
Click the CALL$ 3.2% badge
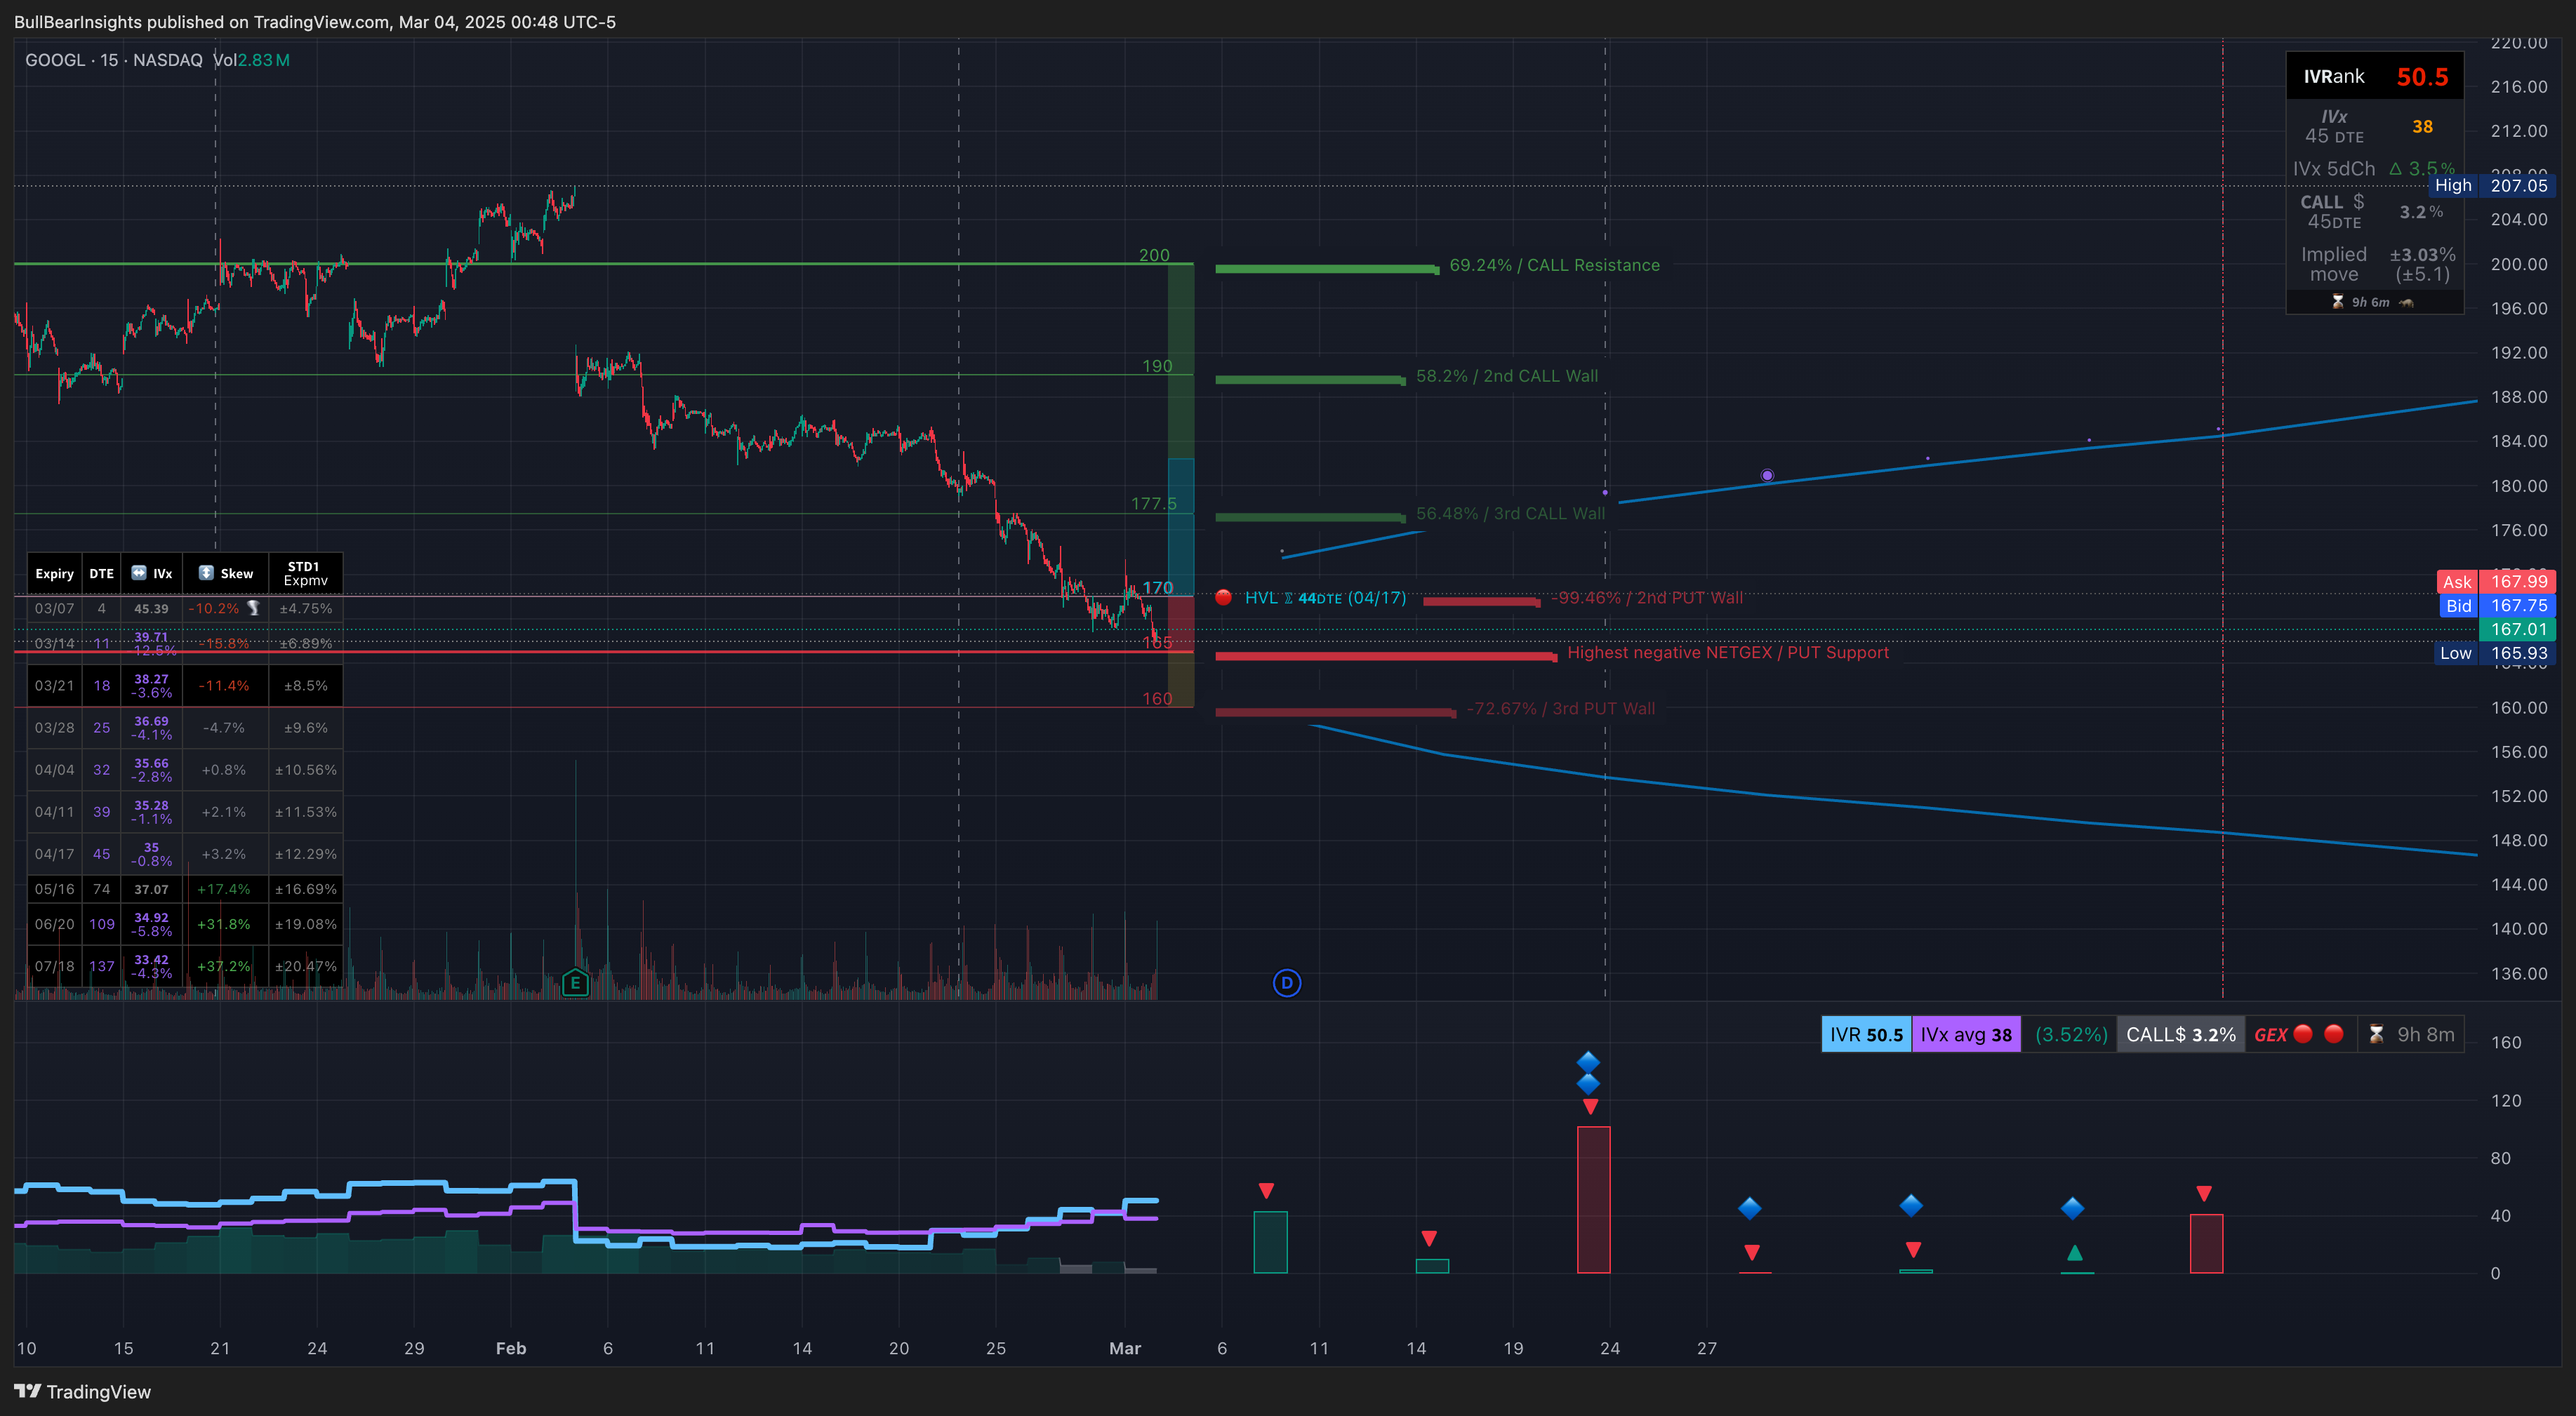[x=2181, y=1034]
